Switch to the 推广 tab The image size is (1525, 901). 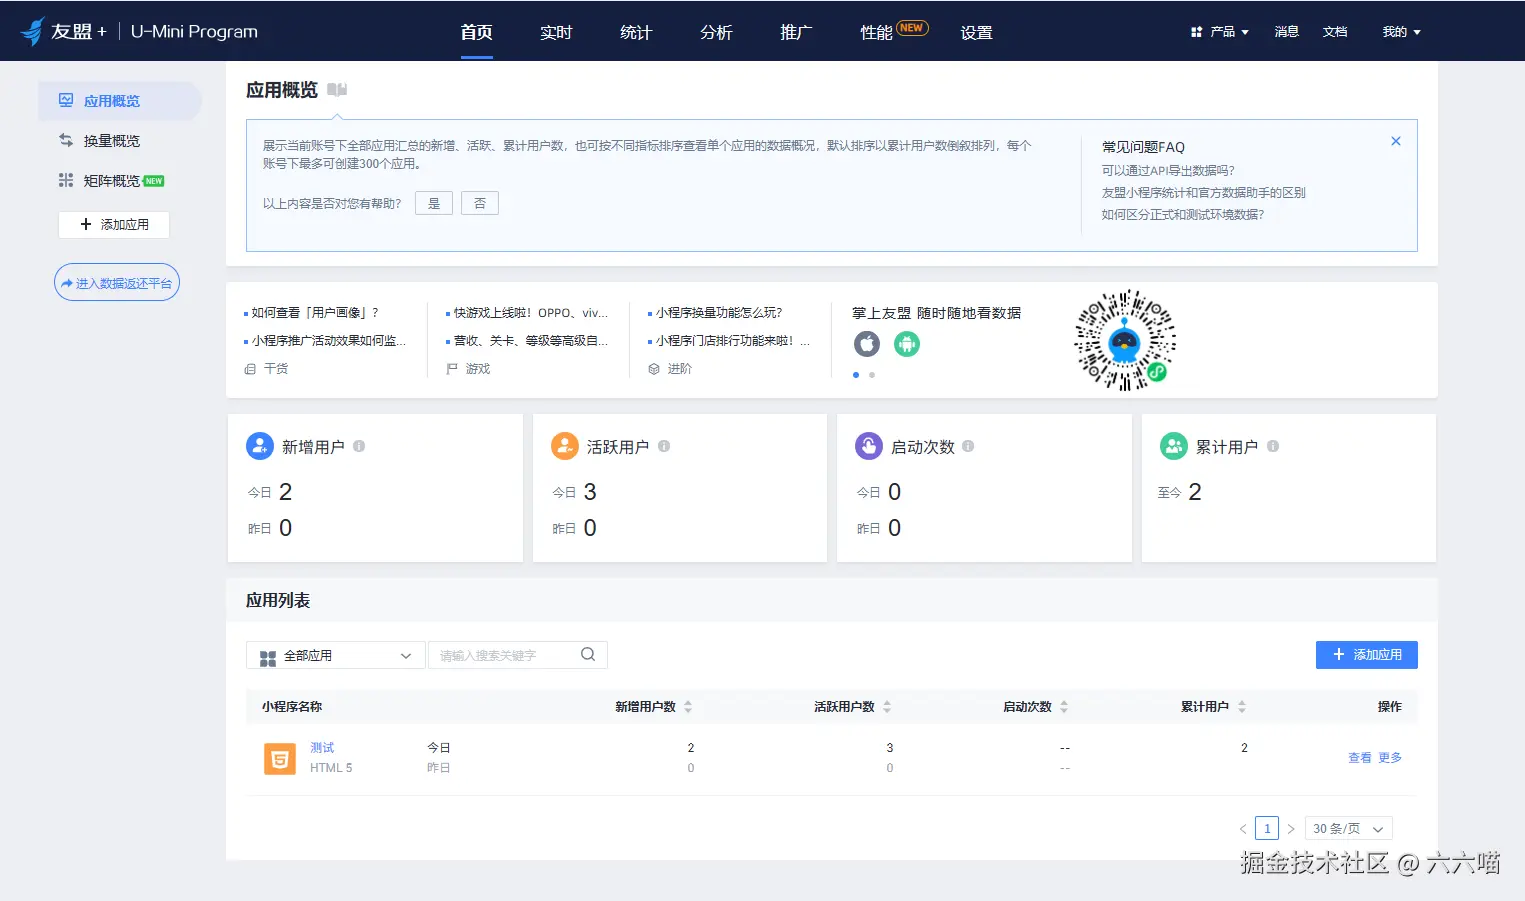796,32
